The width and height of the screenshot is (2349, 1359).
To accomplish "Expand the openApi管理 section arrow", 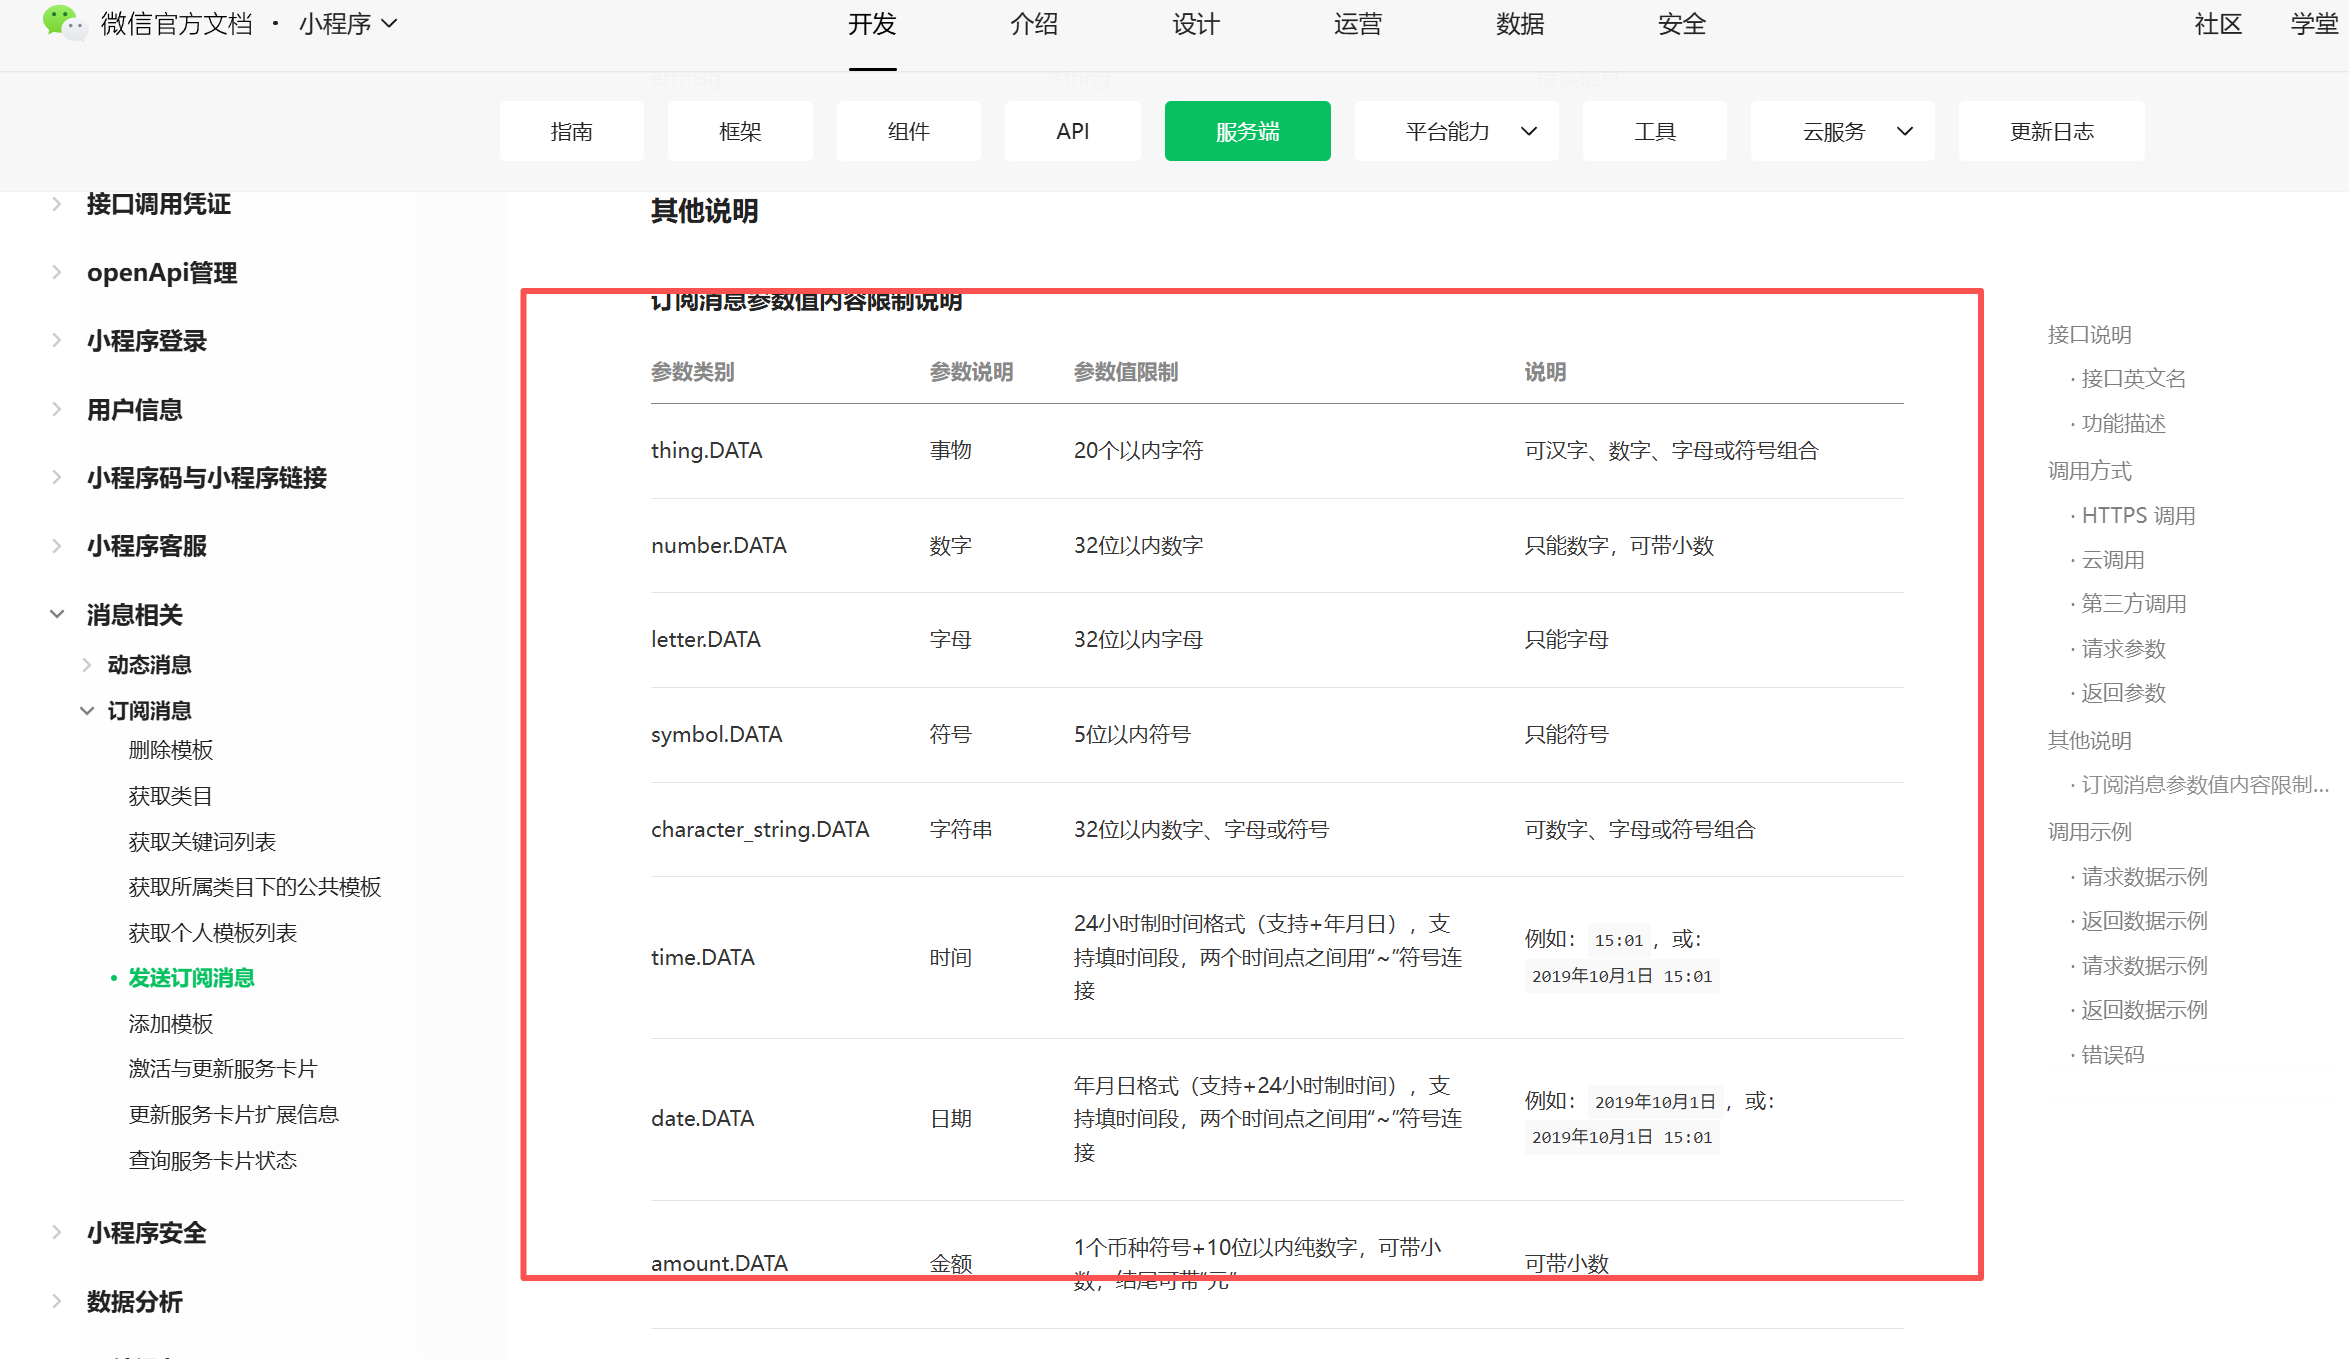I will [57, 272].
